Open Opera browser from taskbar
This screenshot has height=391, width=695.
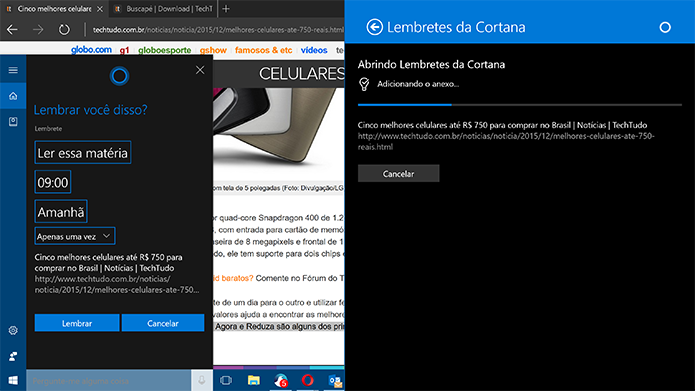(307, 380)
